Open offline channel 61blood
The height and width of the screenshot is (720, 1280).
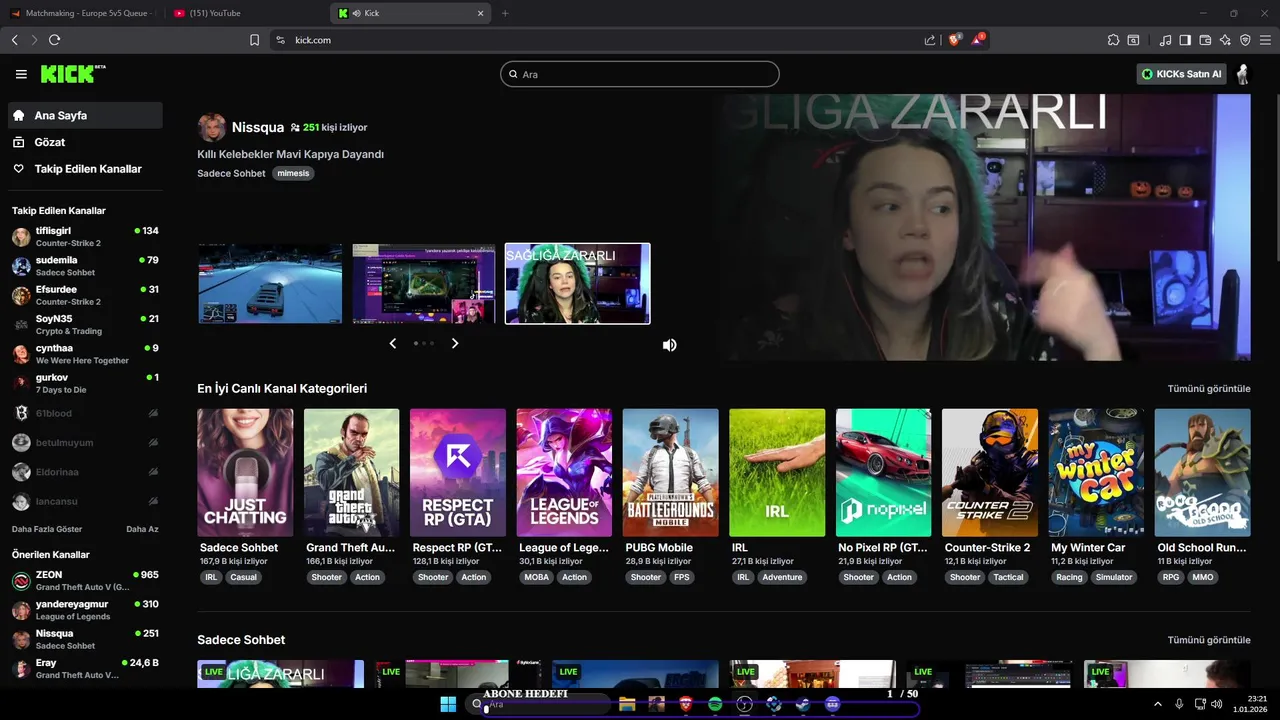[x=84, y=413]
